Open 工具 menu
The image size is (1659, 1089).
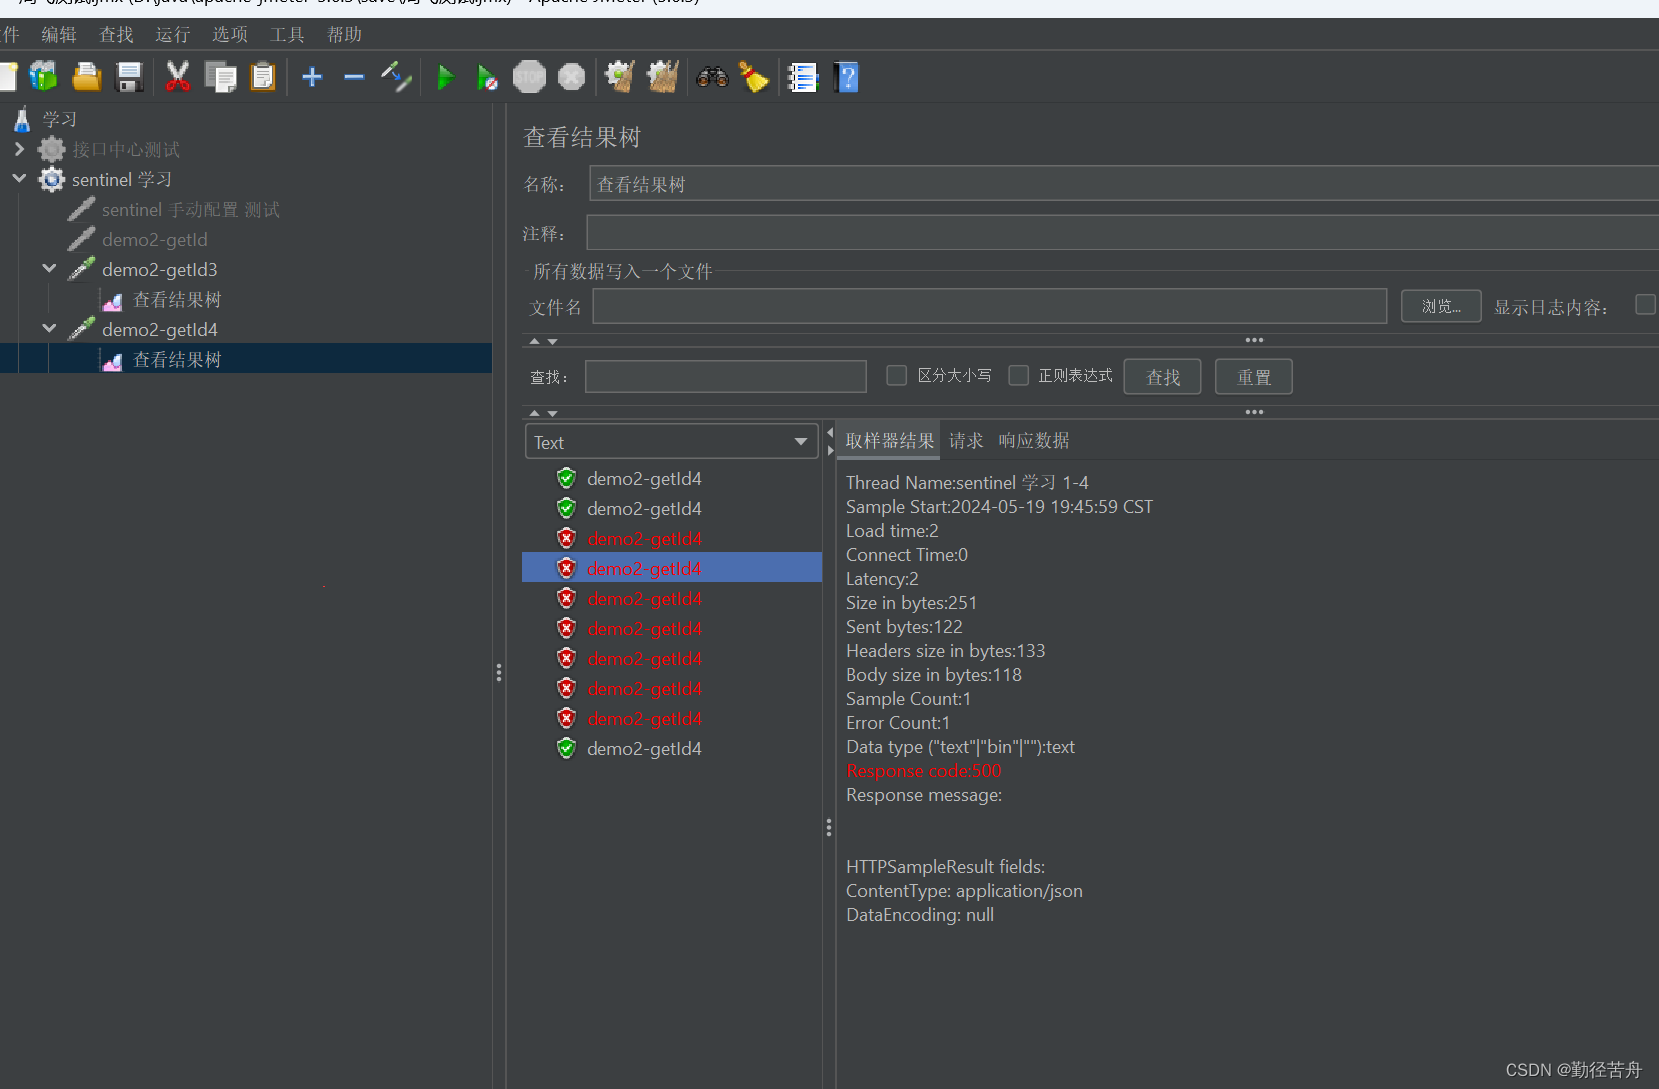[287, 35]
